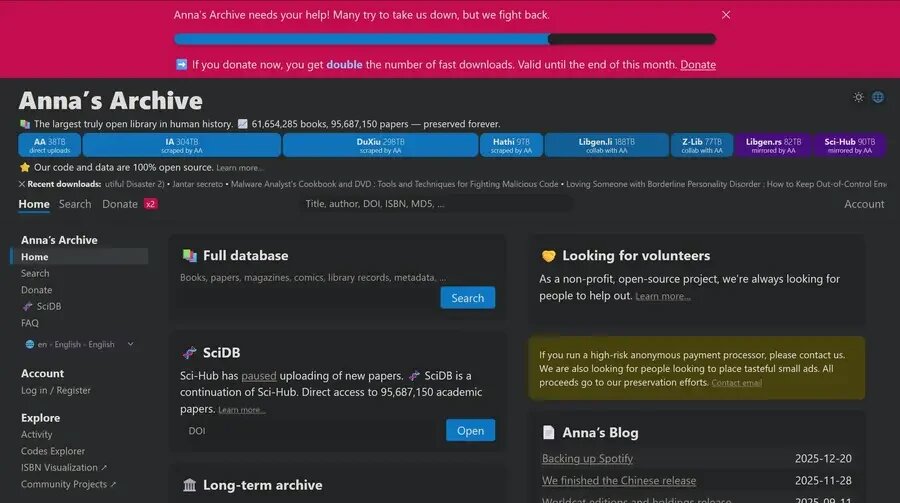Open FAQ in the sidebar
Viewport: 900px width, 503px height.
pos(30,323)
